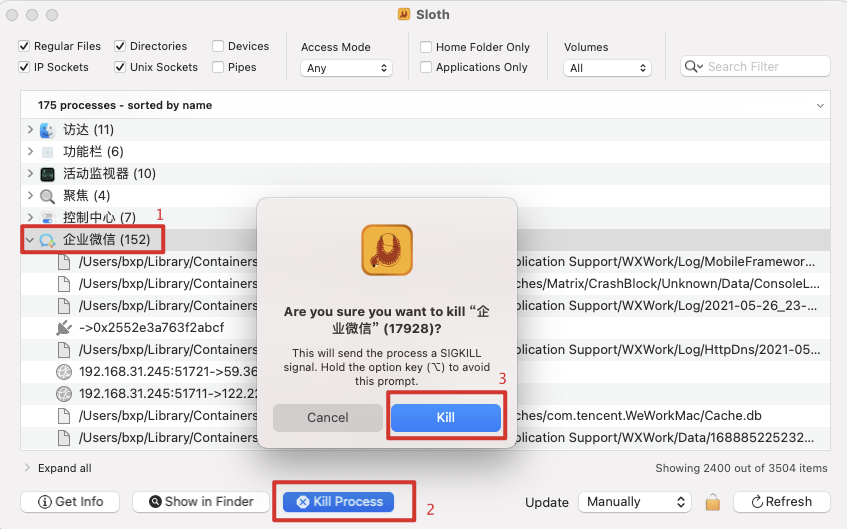Click the file icon of the Cache.db row
The width and height of the screenshot is (847, 529).
64,416
